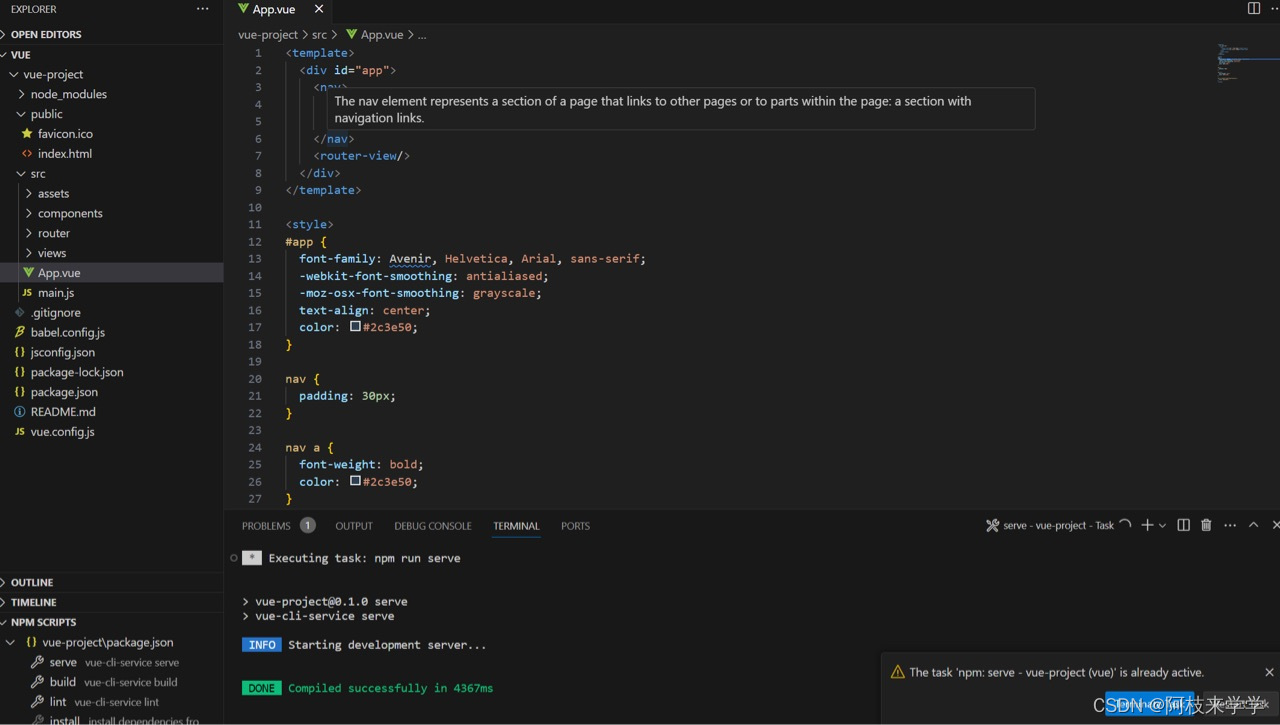Collapse the src folder
1280x725 pixels.
[x=22, y=173]
